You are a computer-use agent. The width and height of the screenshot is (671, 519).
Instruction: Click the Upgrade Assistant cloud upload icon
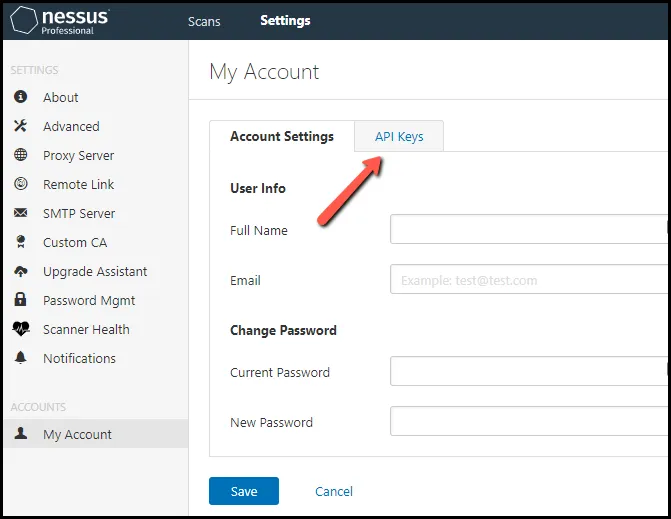(21, 271)
